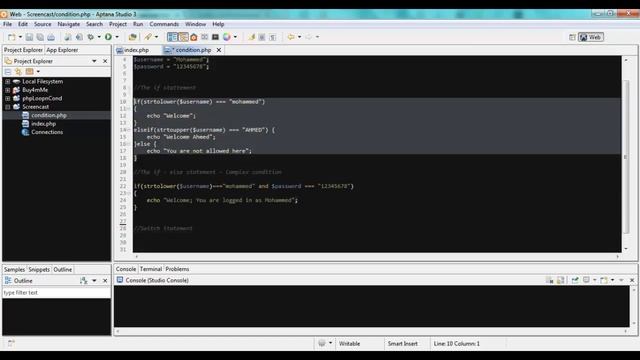Viewport: 640px width, 360px height.
Task: Click the green Run button icon
Action: (x=108, y=37)
